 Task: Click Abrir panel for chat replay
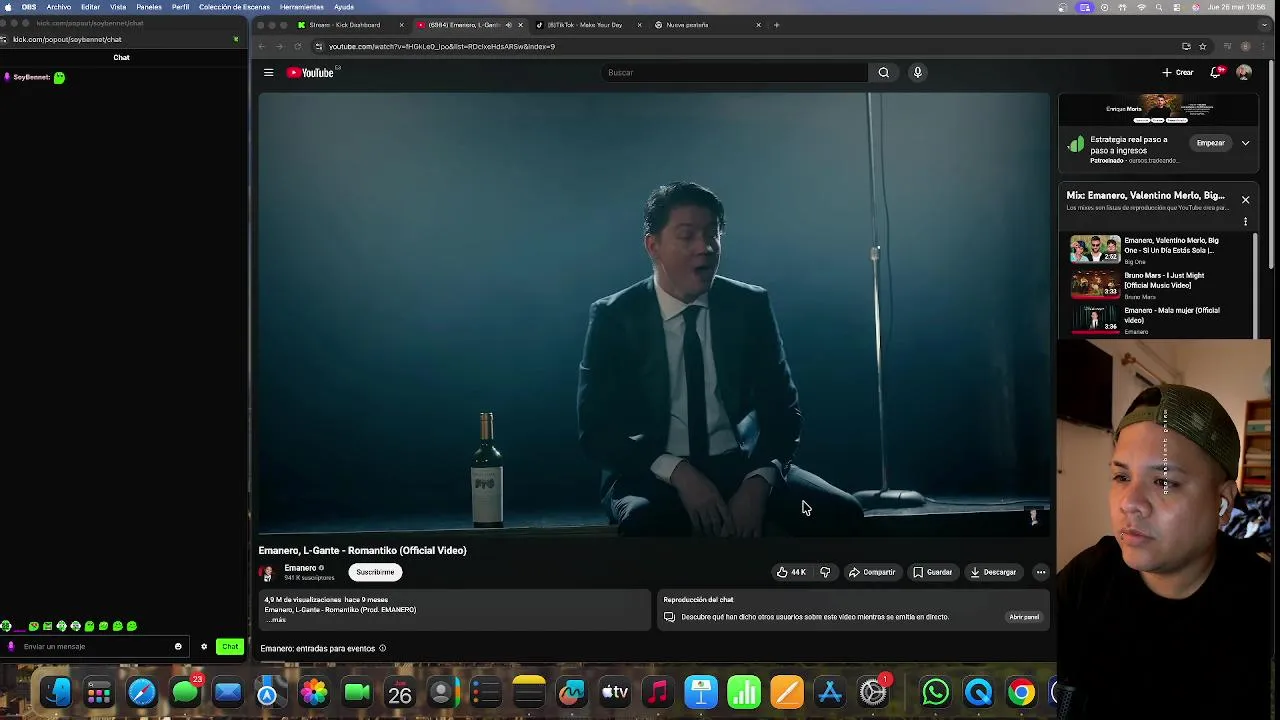1023,617
